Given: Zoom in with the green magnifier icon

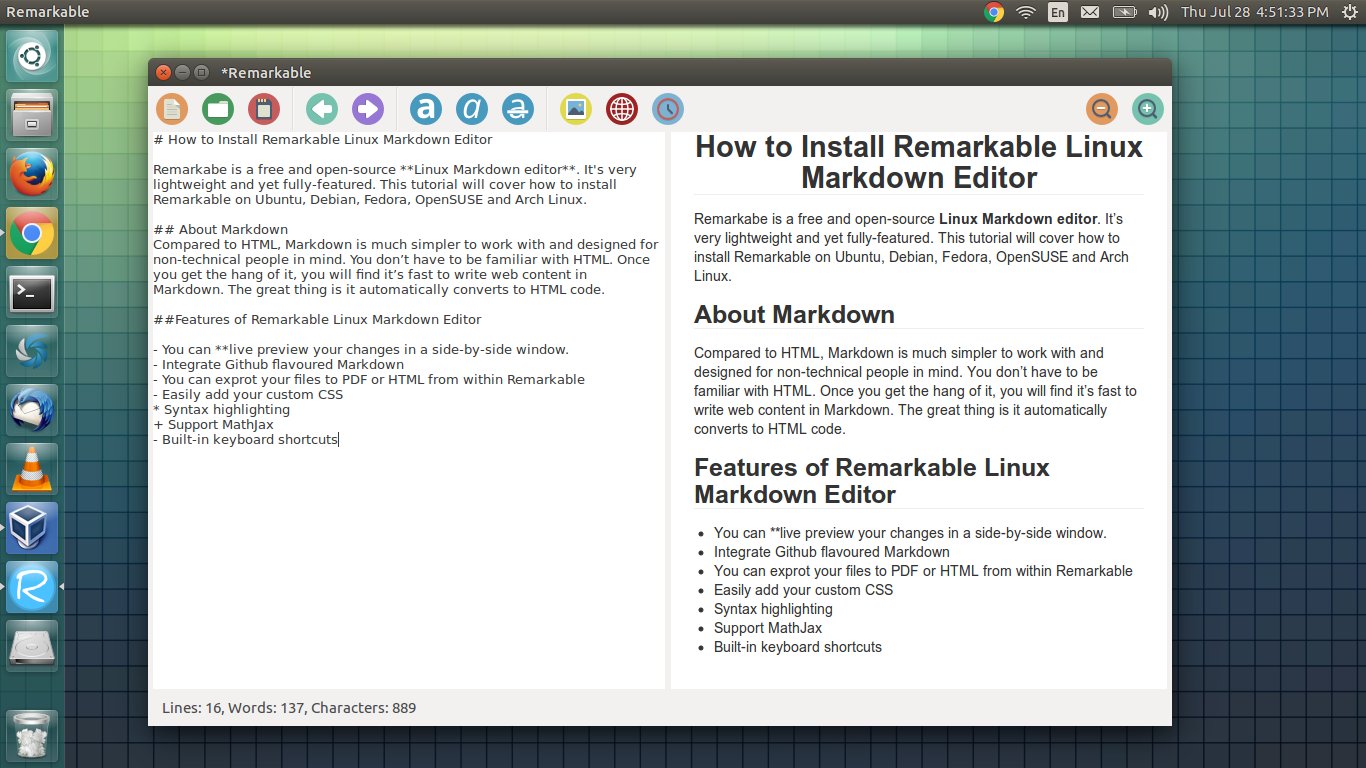Looking at the screenshot, I should [x=1148, y=108].
